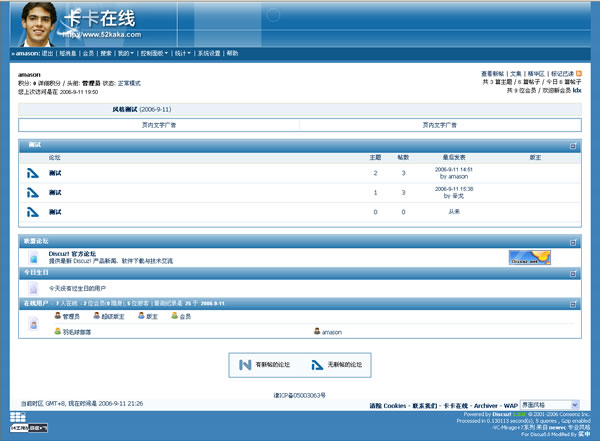Click the 卡卡在线 footer link
600x441 pixels.
click(x=455, y=405)
